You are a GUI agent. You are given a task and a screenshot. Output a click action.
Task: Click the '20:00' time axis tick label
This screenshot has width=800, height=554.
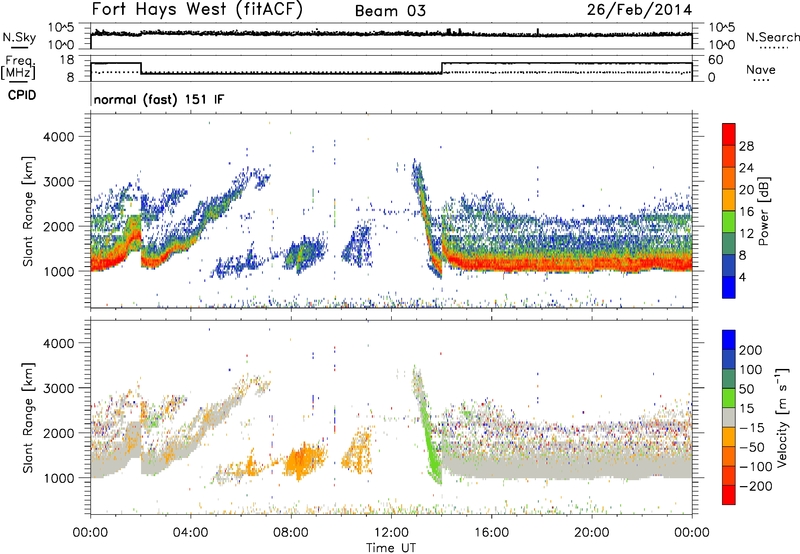pyautogui.click(x=592, y=533)
